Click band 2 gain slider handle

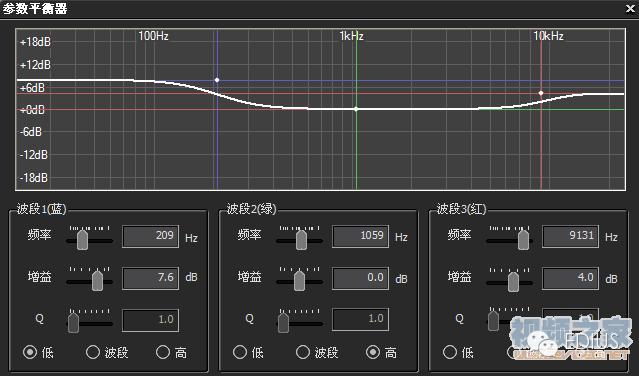(300, 281)
